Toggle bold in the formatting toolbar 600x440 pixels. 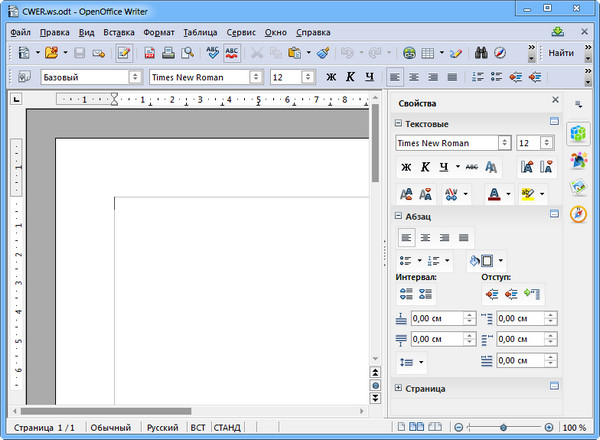(332, 77)
